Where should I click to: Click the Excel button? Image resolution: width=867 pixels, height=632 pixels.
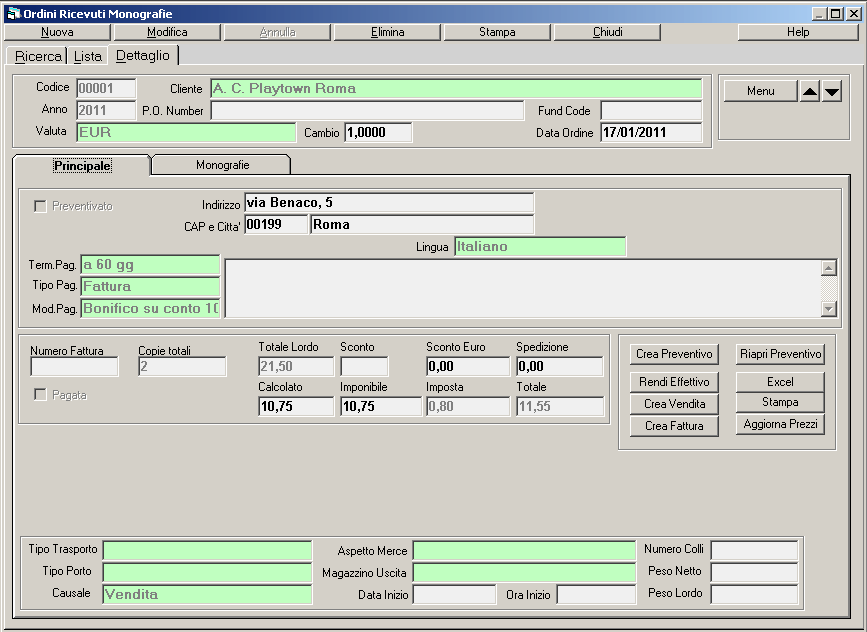coord(780,382)
